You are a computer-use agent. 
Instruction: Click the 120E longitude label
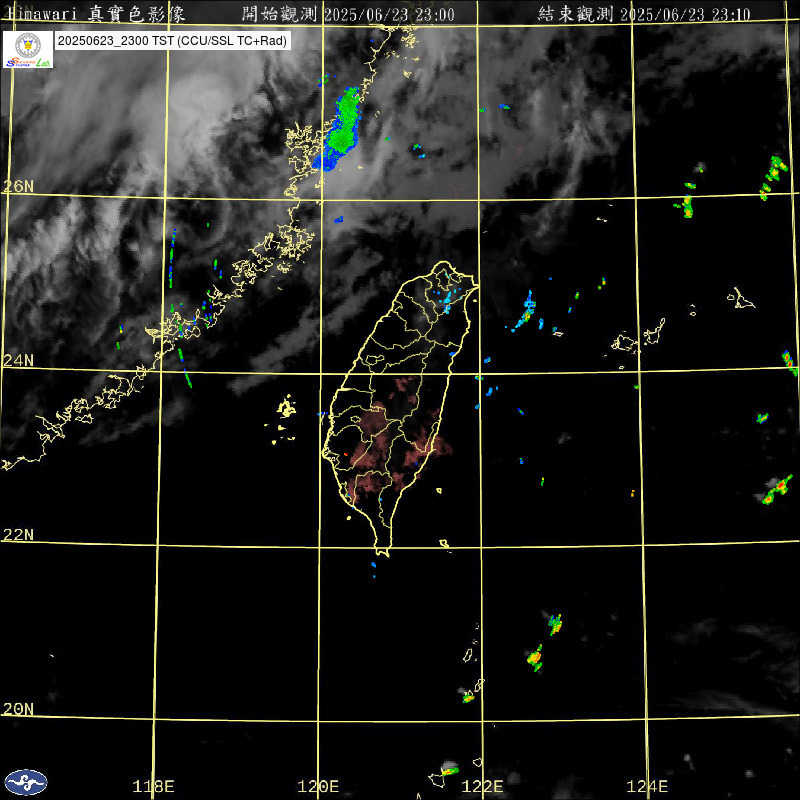pyautogui.click(x=318, y=786)
